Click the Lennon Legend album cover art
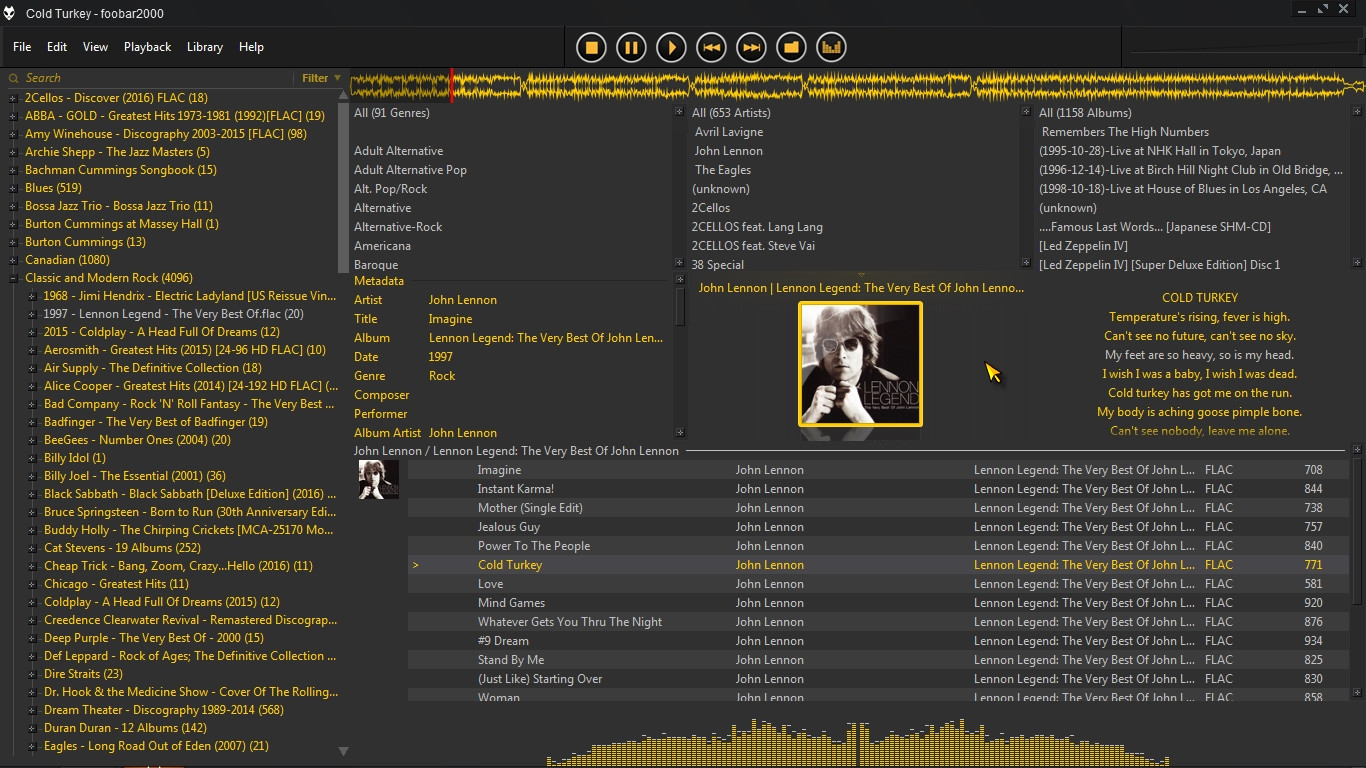 coord(860,365)
